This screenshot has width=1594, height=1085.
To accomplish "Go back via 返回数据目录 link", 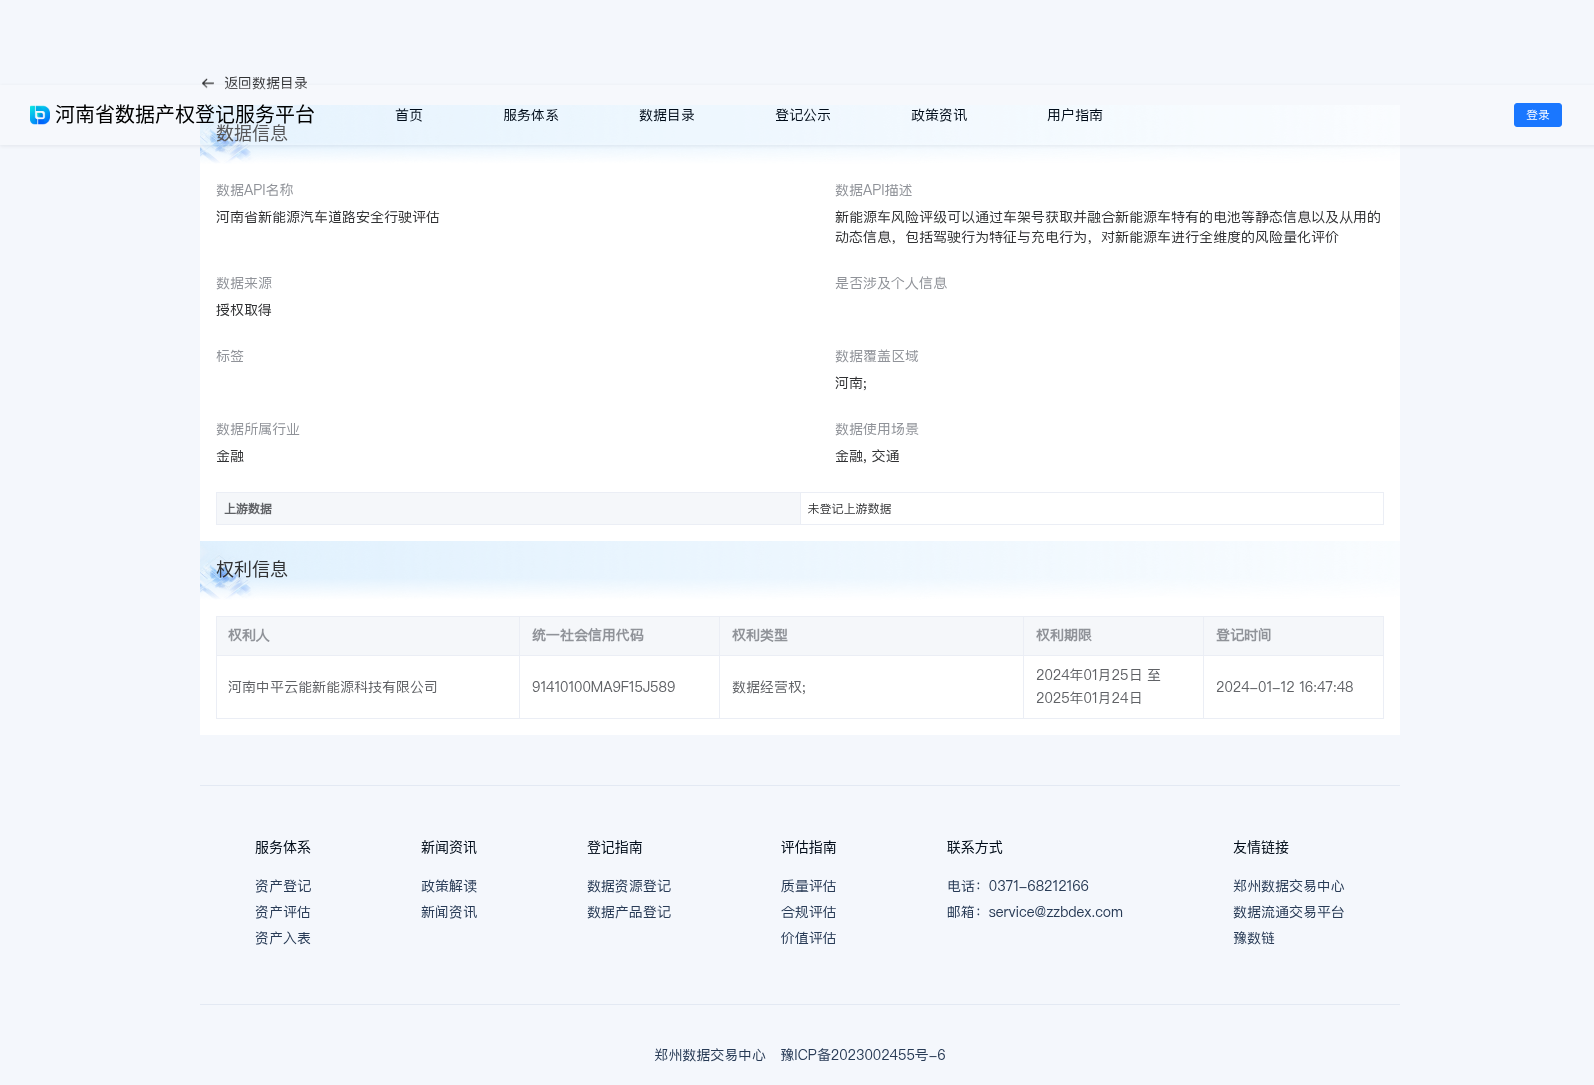I will (265, 83).
